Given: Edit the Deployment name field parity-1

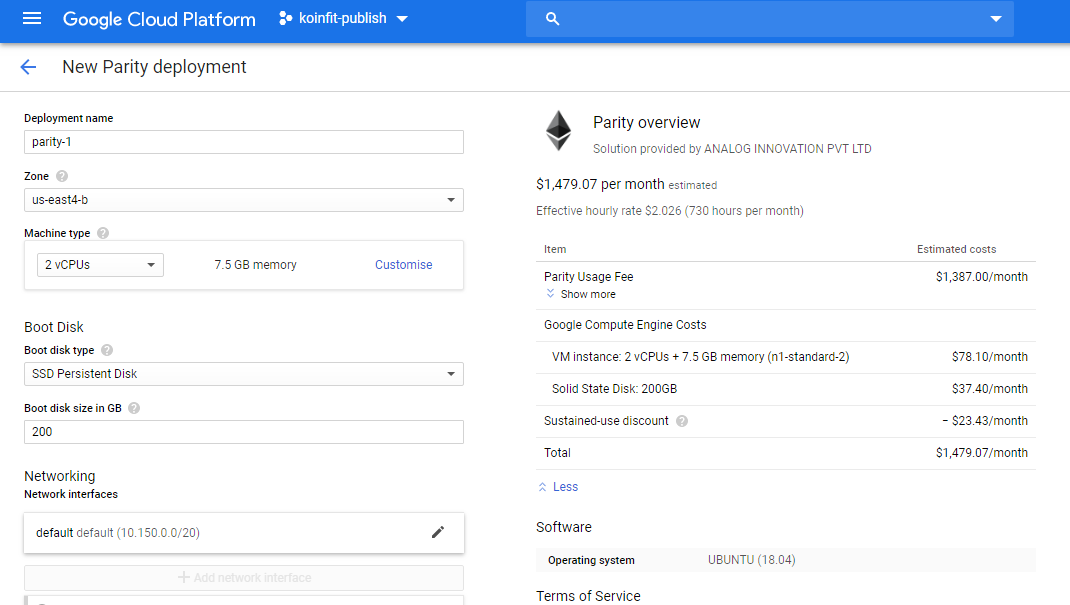Looking at the screenshot, I should click(244, 142).
